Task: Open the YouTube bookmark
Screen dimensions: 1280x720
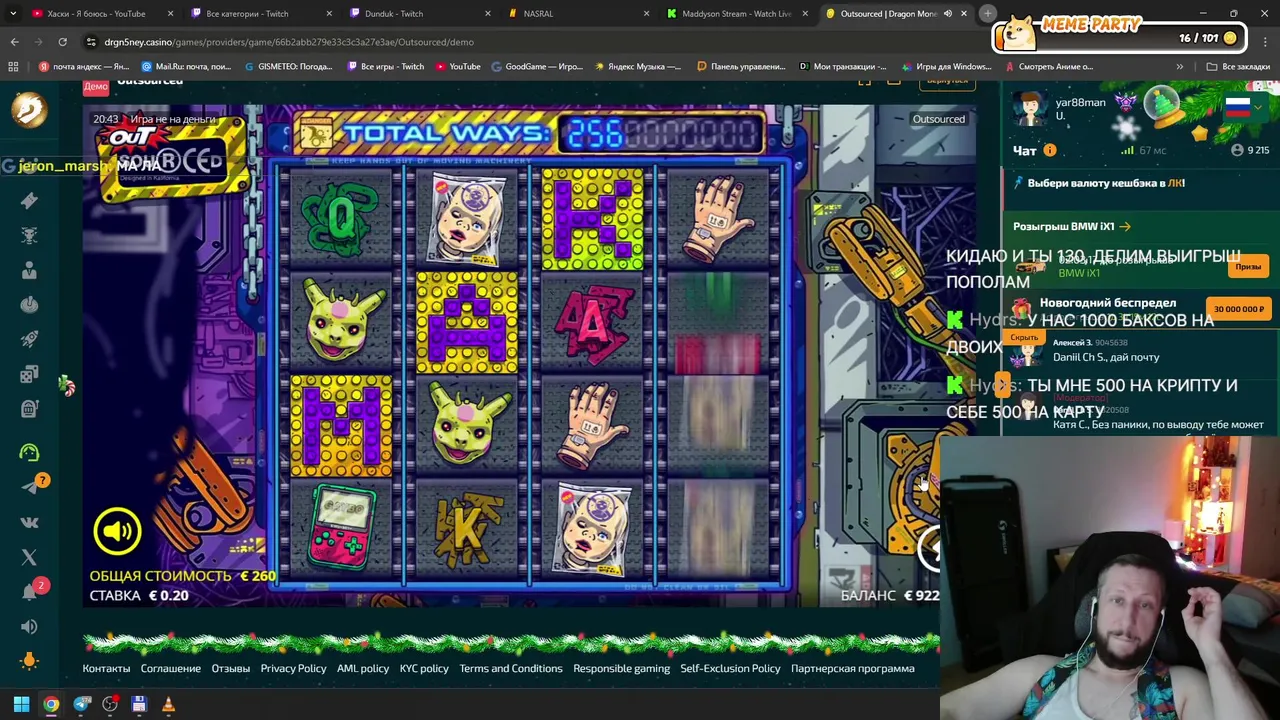Action: coord(458,67)
